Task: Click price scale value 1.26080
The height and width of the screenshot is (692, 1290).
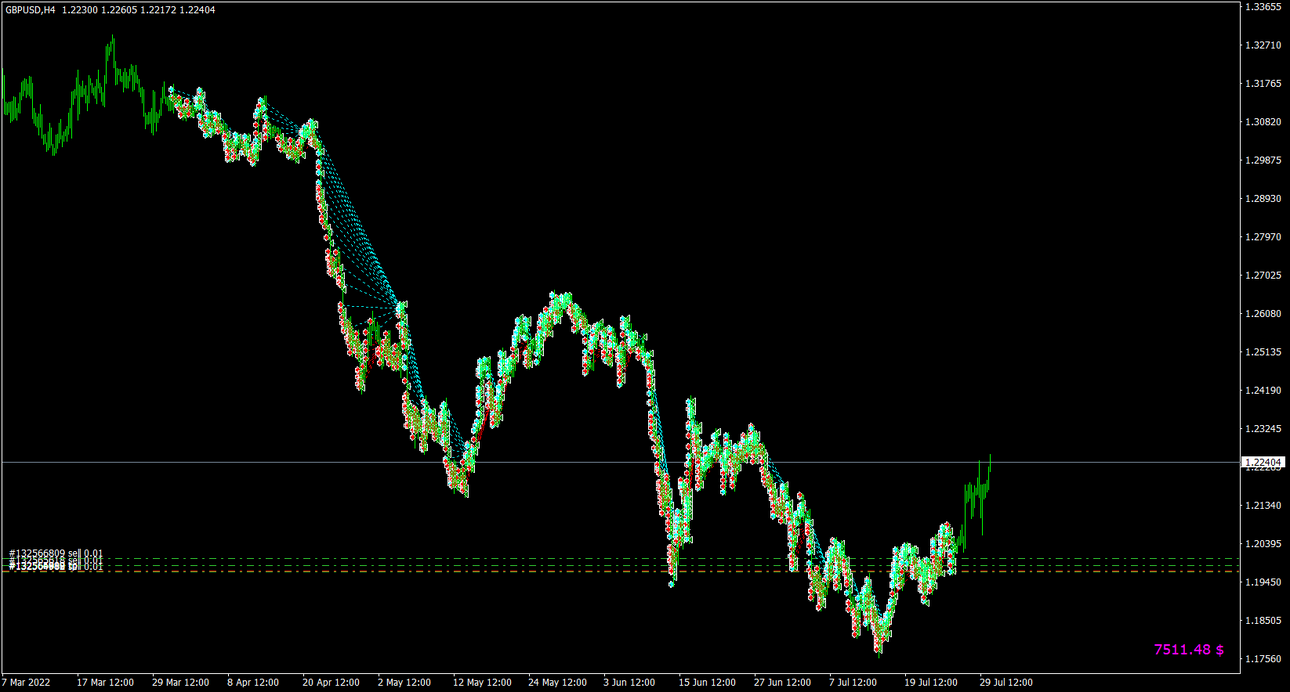Action: [x=1263, y=314]
